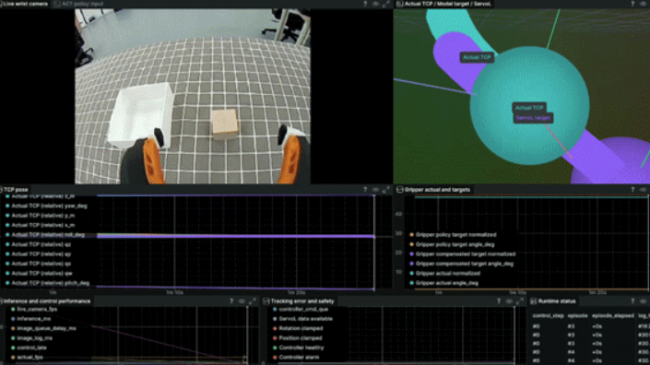Select the Live wrist camera tab
The width and height of the screenshot is (650, 365).
coord(24,4)
